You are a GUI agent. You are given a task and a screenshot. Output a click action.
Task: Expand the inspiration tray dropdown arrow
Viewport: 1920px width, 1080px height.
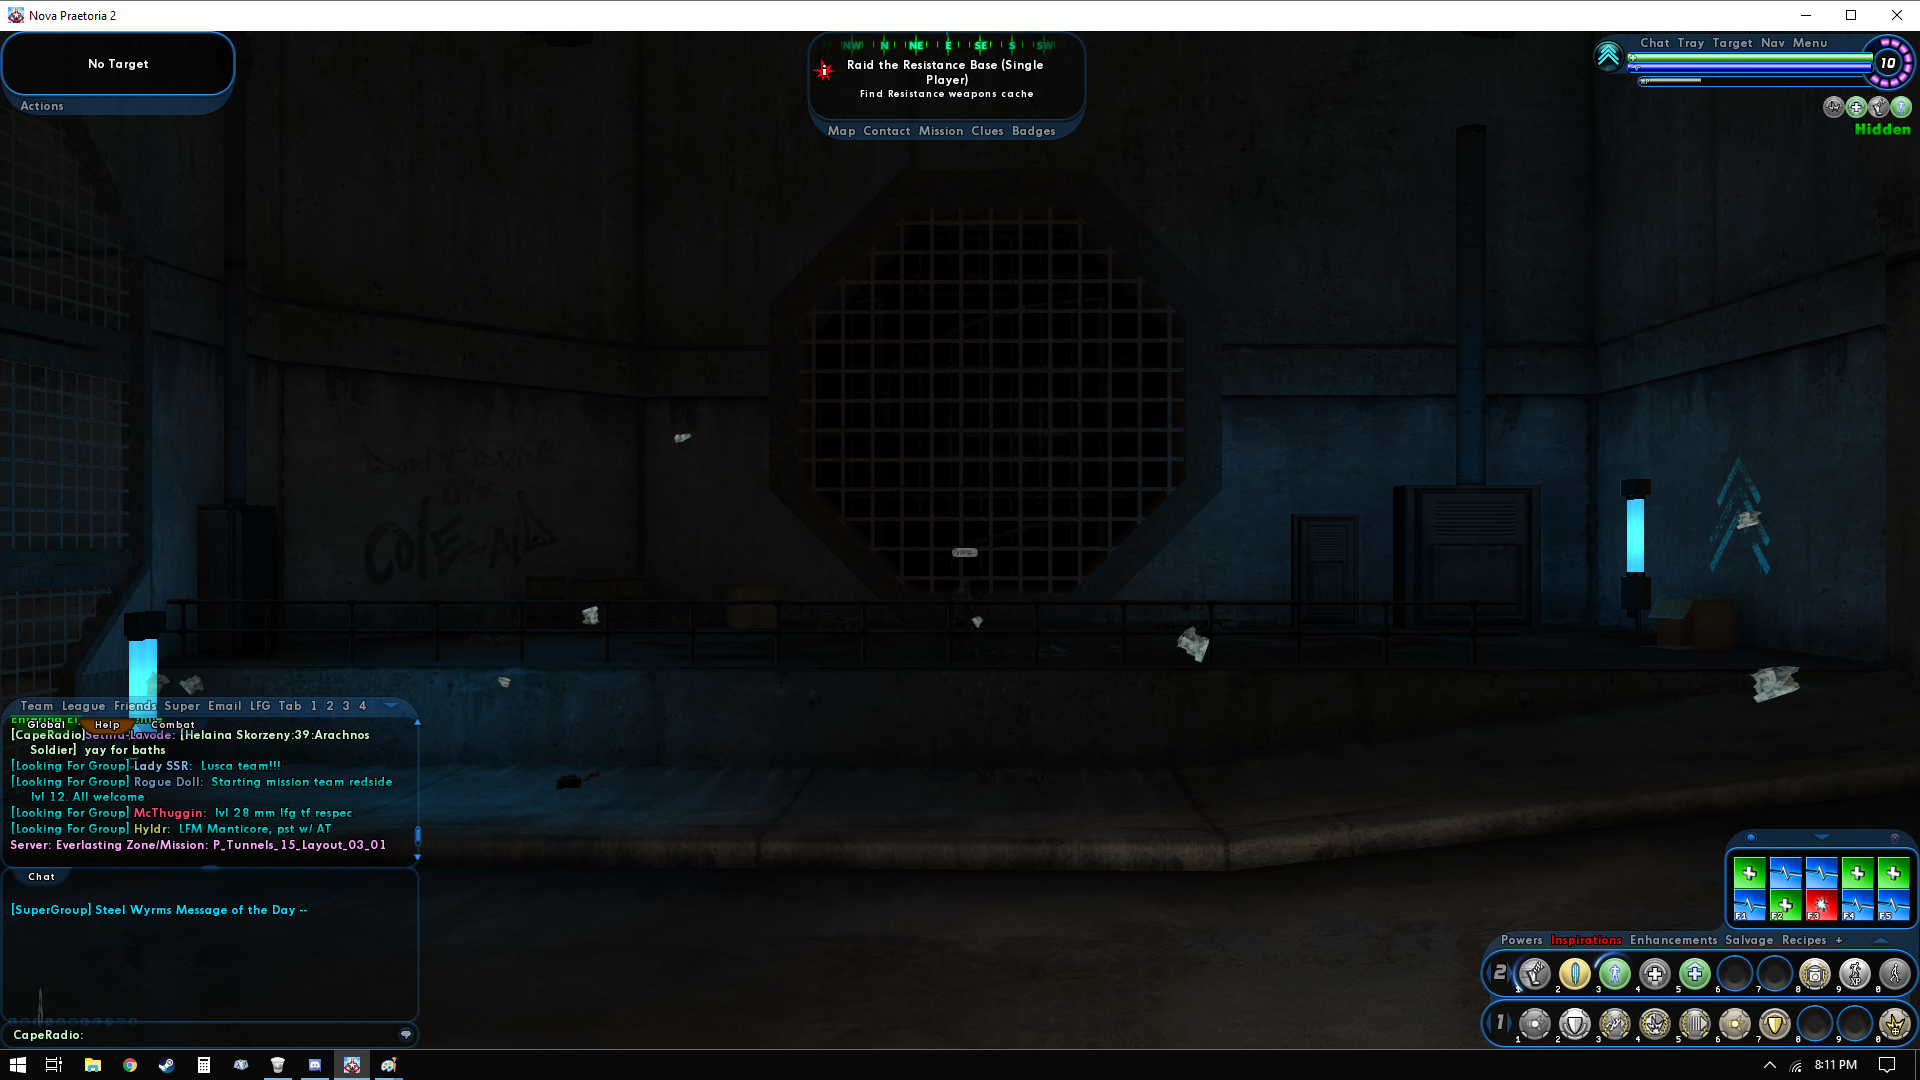pos(1821,837)
